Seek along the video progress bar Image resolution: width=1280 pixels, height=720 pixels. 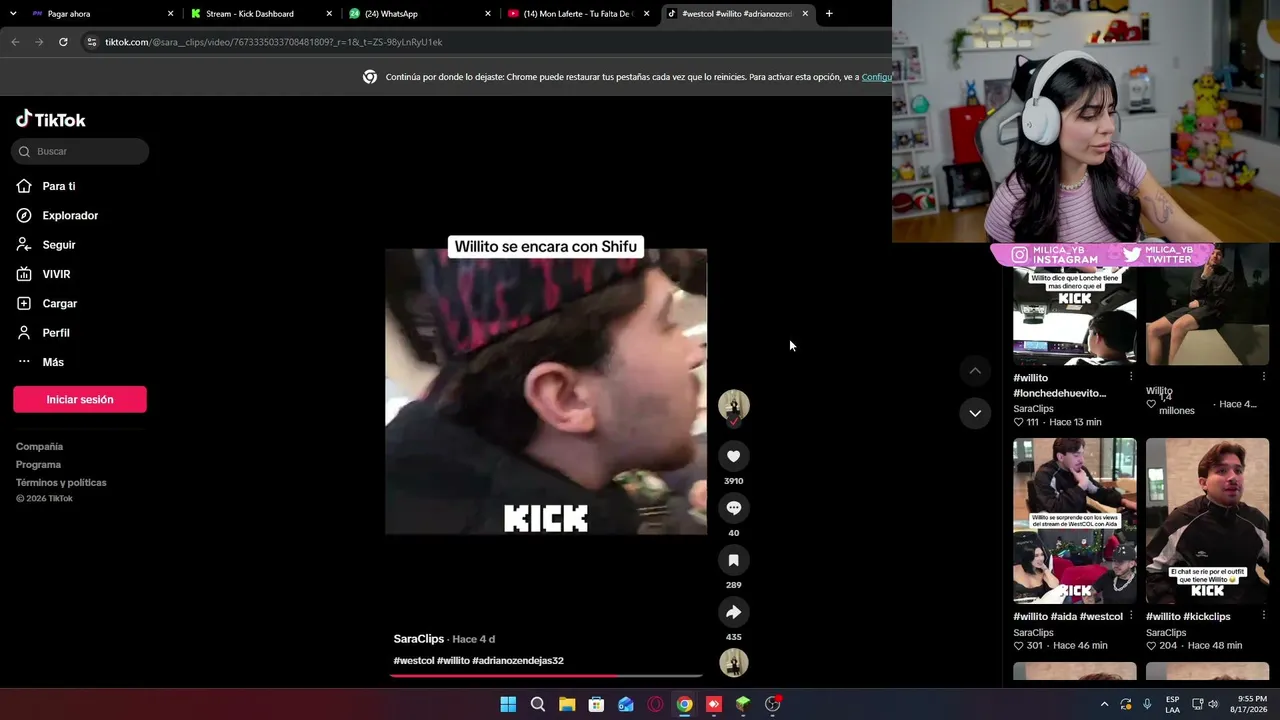pyautogui.click(x=546, y=676)
